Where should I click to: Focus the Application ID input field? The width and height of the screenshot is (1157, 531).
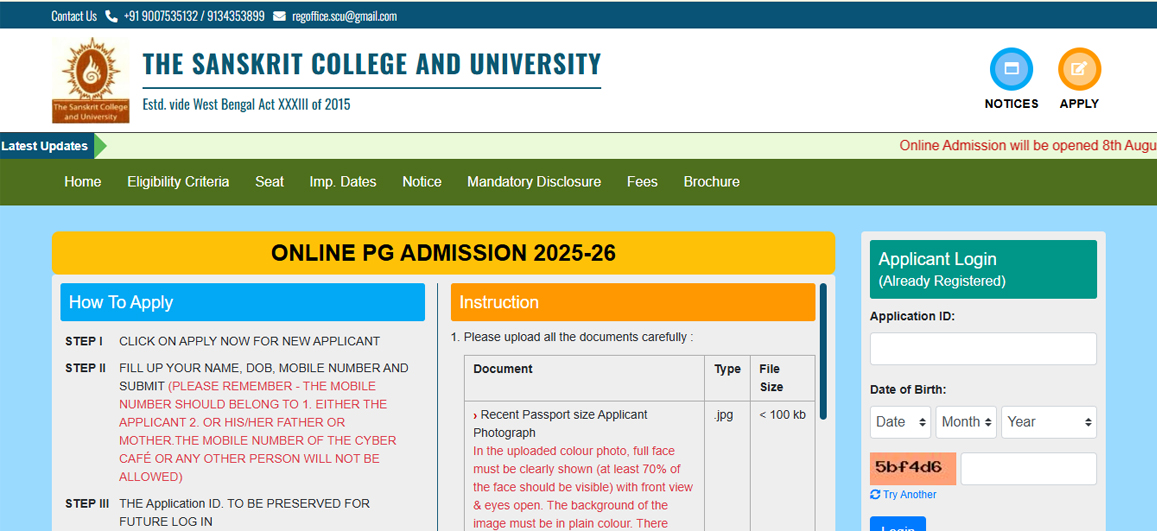pyautogui.click(x=983, y=348)
